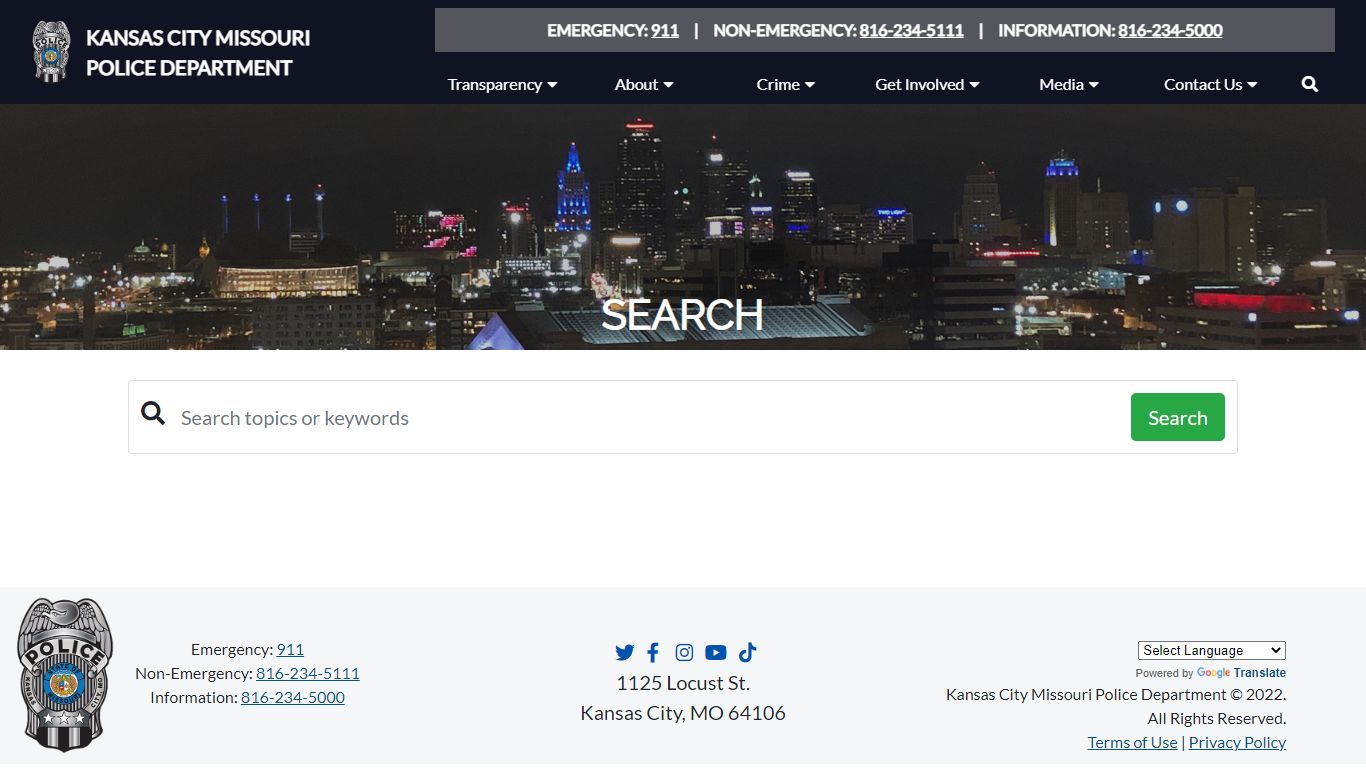Click header information number 816-234-5000
Viewport: 1366px width, 768px height.
(1170, 30)
